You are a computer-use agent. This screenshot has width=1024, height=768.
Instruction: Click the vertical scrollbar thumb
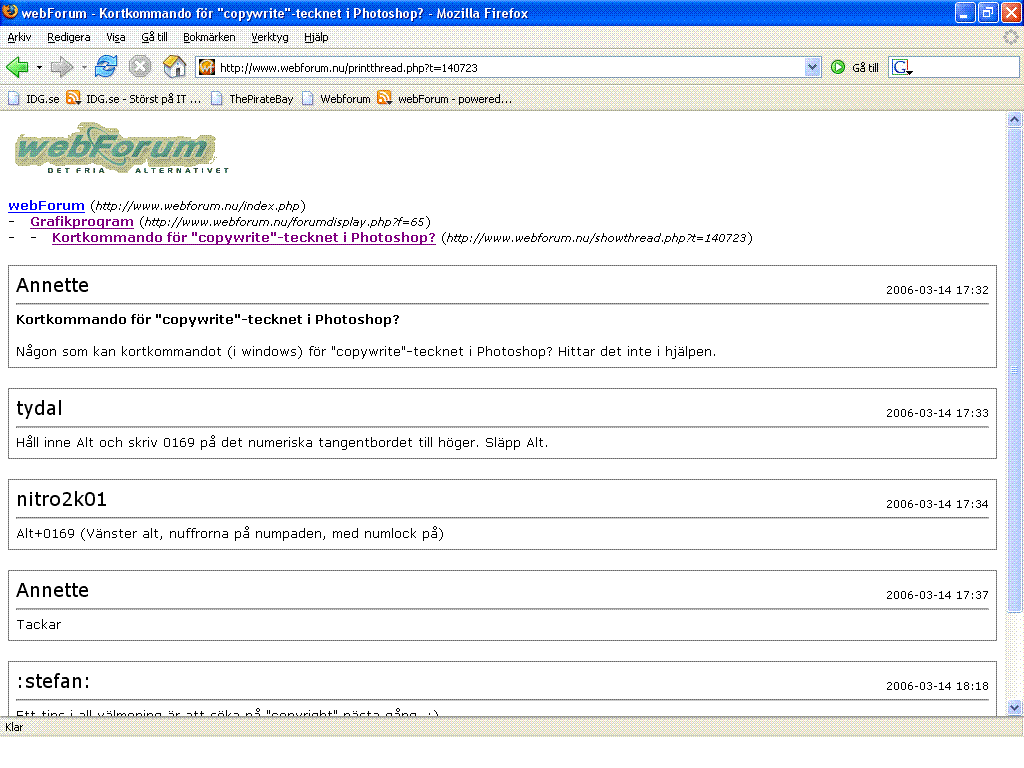1014,370
